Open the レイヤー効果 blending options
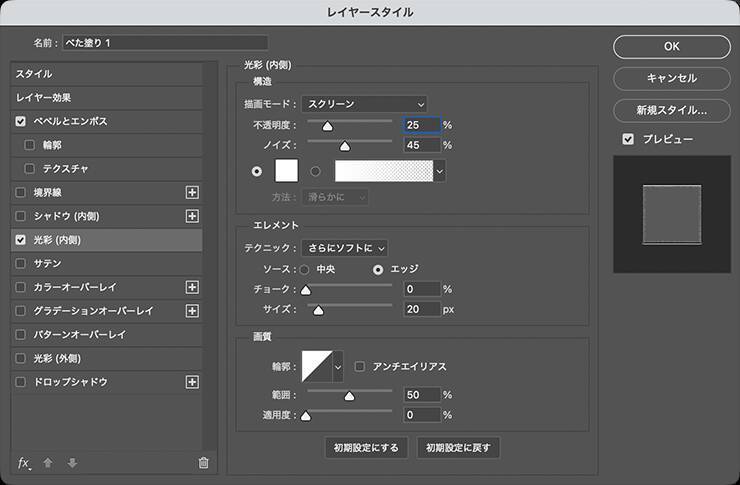 pos(107,98)
